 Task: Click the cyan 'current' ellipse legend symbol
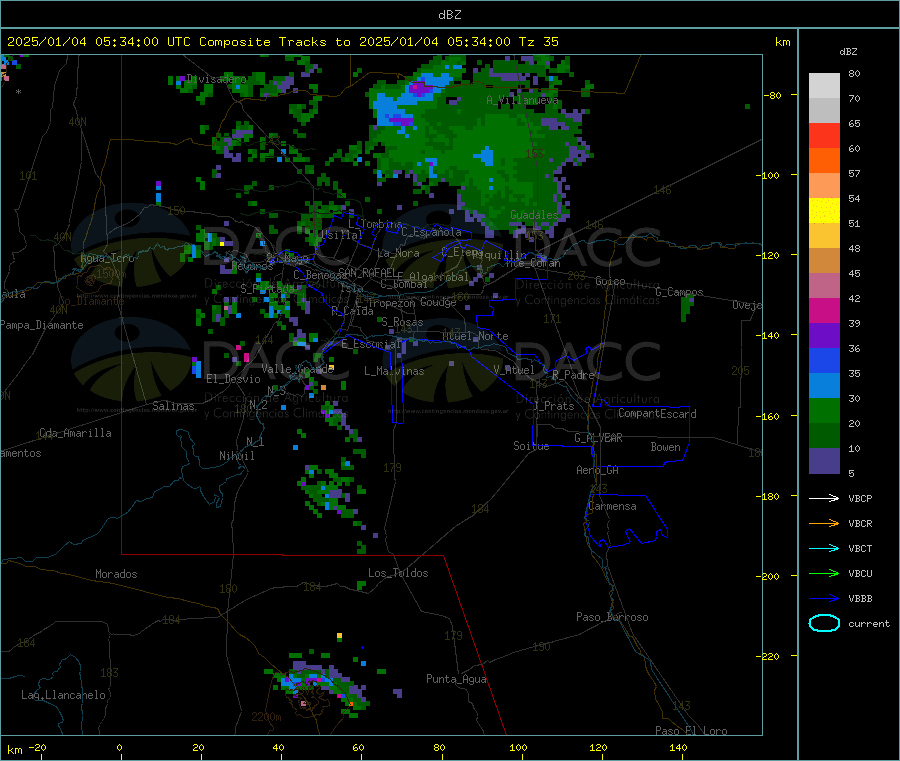click(824, 623)
